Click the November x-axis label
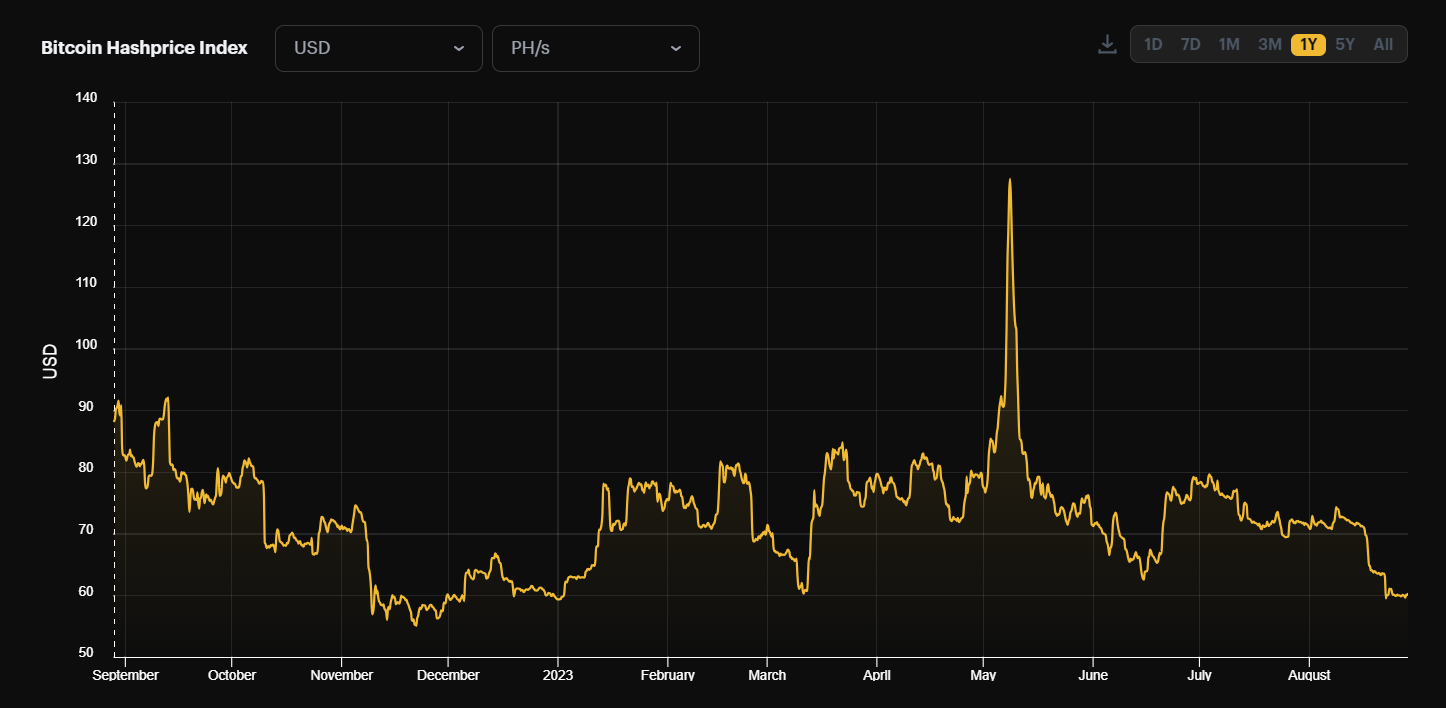Image resolution: width=1446 pixels, height=708 pixels. tap(342, 675)
